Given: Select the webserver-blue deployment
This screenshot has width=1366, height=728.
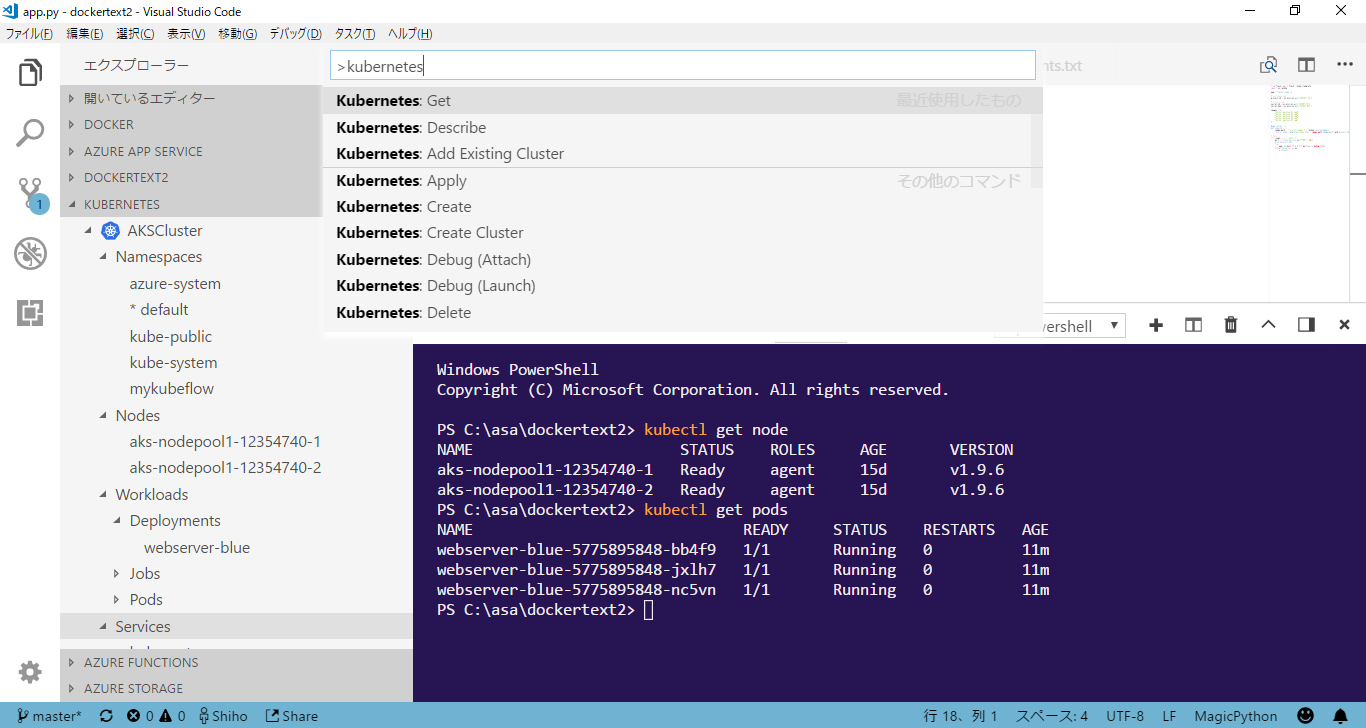Looking at the screenshot, I should coord(197,548).
